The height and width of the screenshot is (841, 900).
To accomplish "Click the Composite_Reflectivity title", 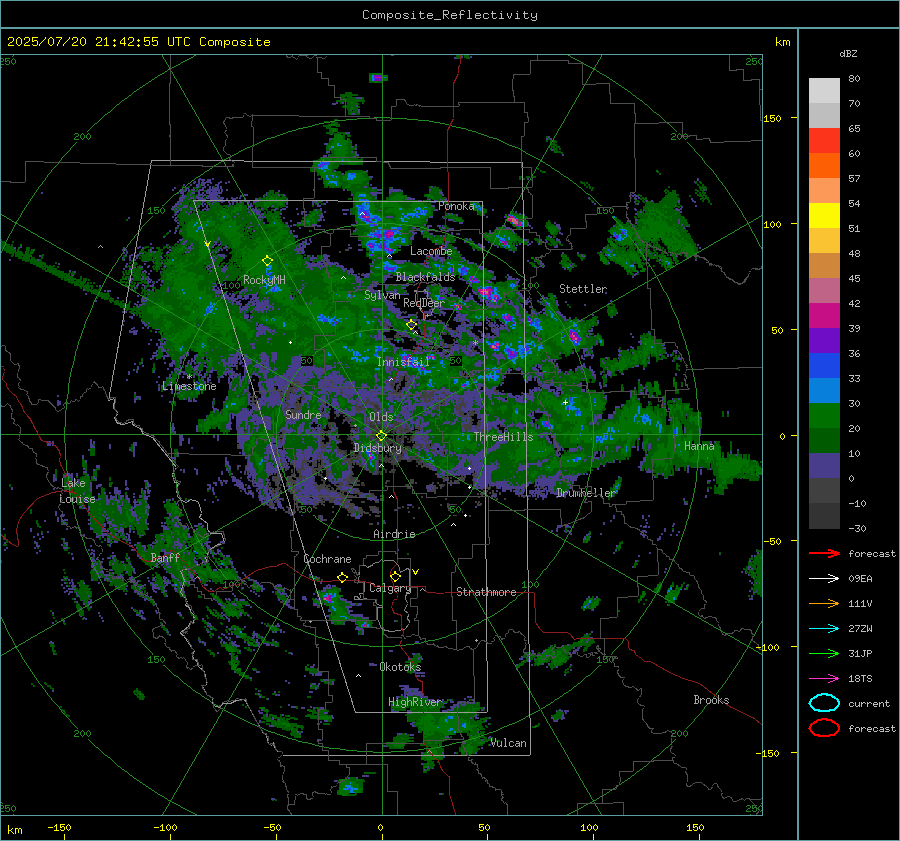I will click(450, 15).
